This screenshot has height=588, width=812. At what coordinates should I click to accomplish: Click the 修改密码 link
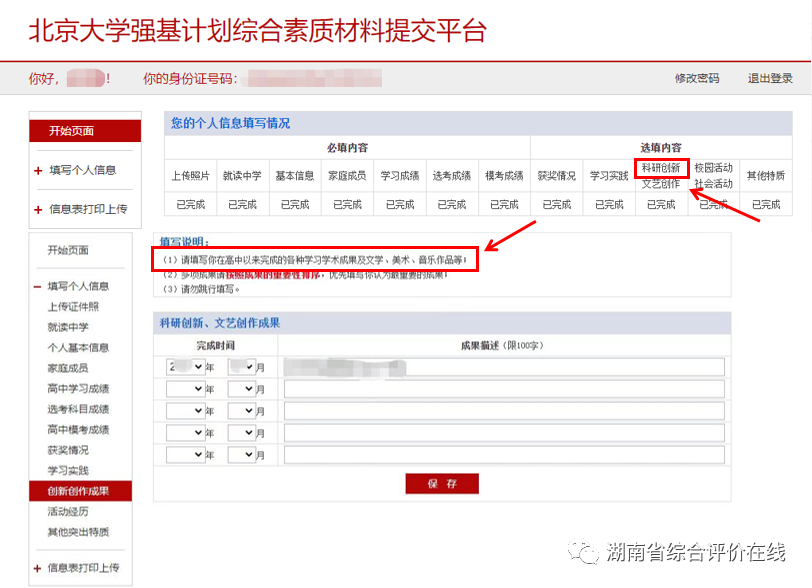697,78
